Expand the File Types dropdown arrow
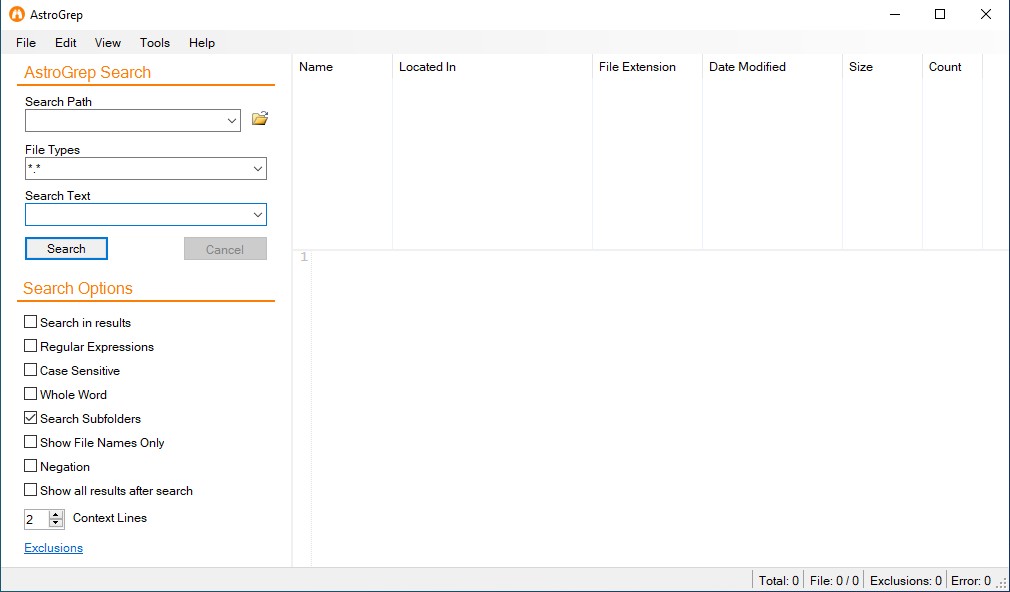This screenshot has width=1010, height=592. tap(258, 169)
